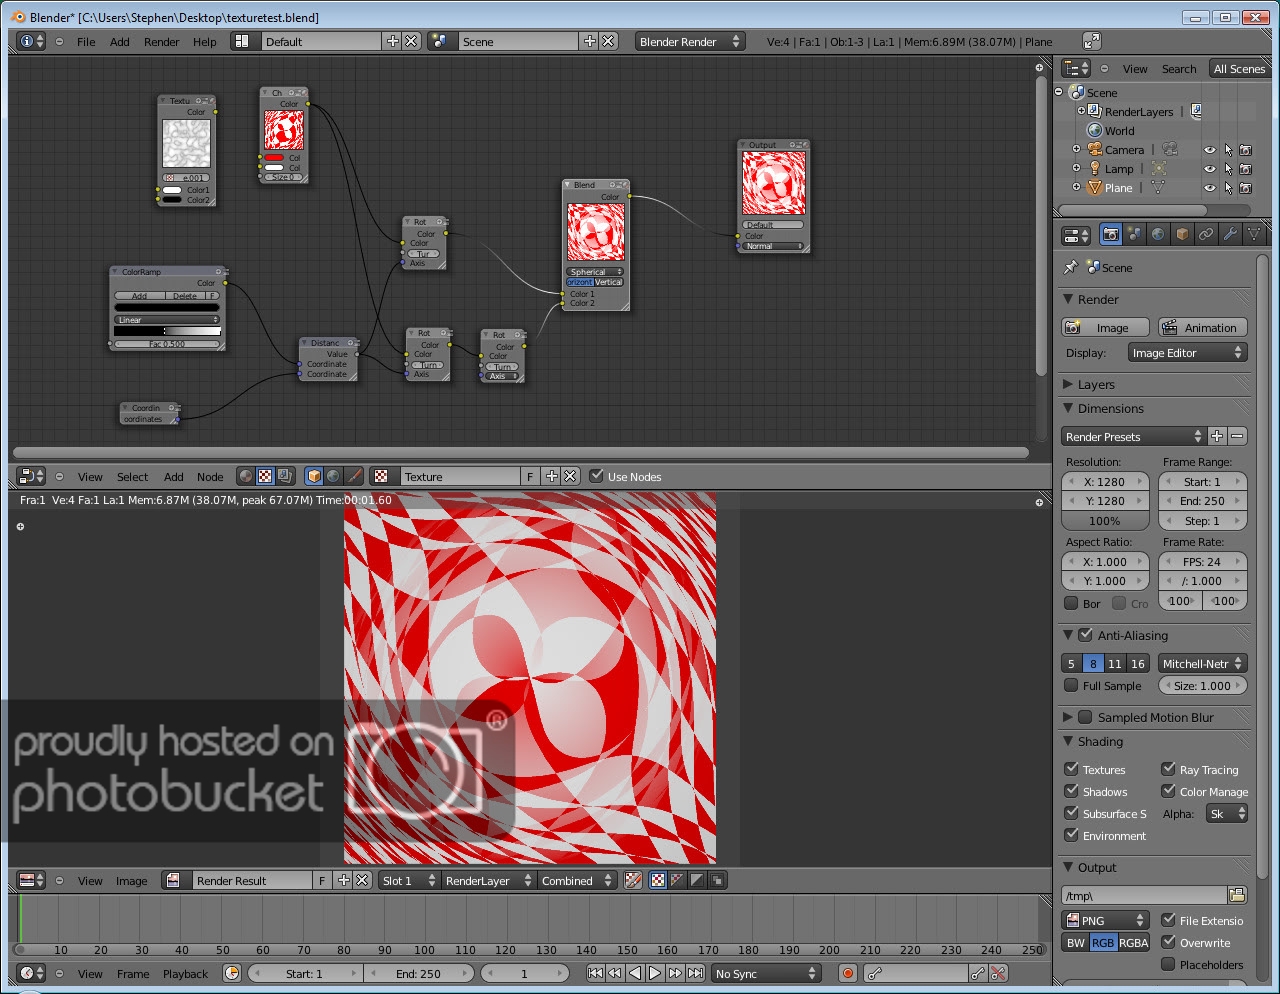Image resolution: width=1280 pixels, height=994 pixels.
Task: Click the Image render button
Action: pyautogui.click(x=1105, y=328)
